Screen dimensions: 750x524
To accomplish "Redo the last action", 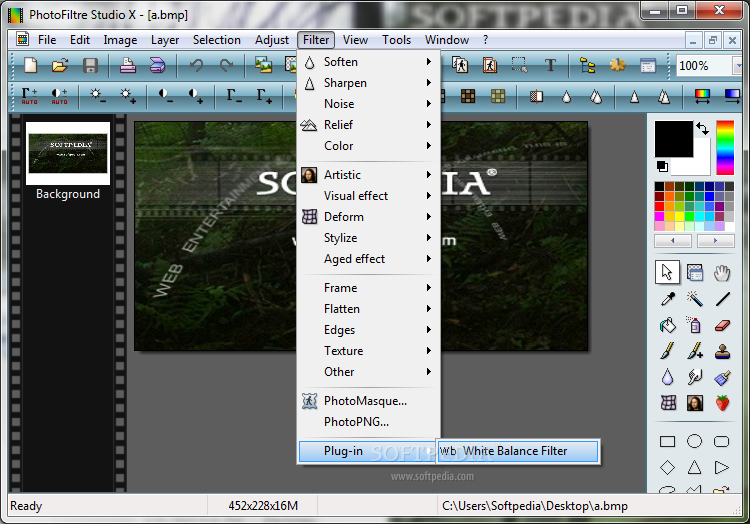I will pyautogui.click(x=226, y=65).
